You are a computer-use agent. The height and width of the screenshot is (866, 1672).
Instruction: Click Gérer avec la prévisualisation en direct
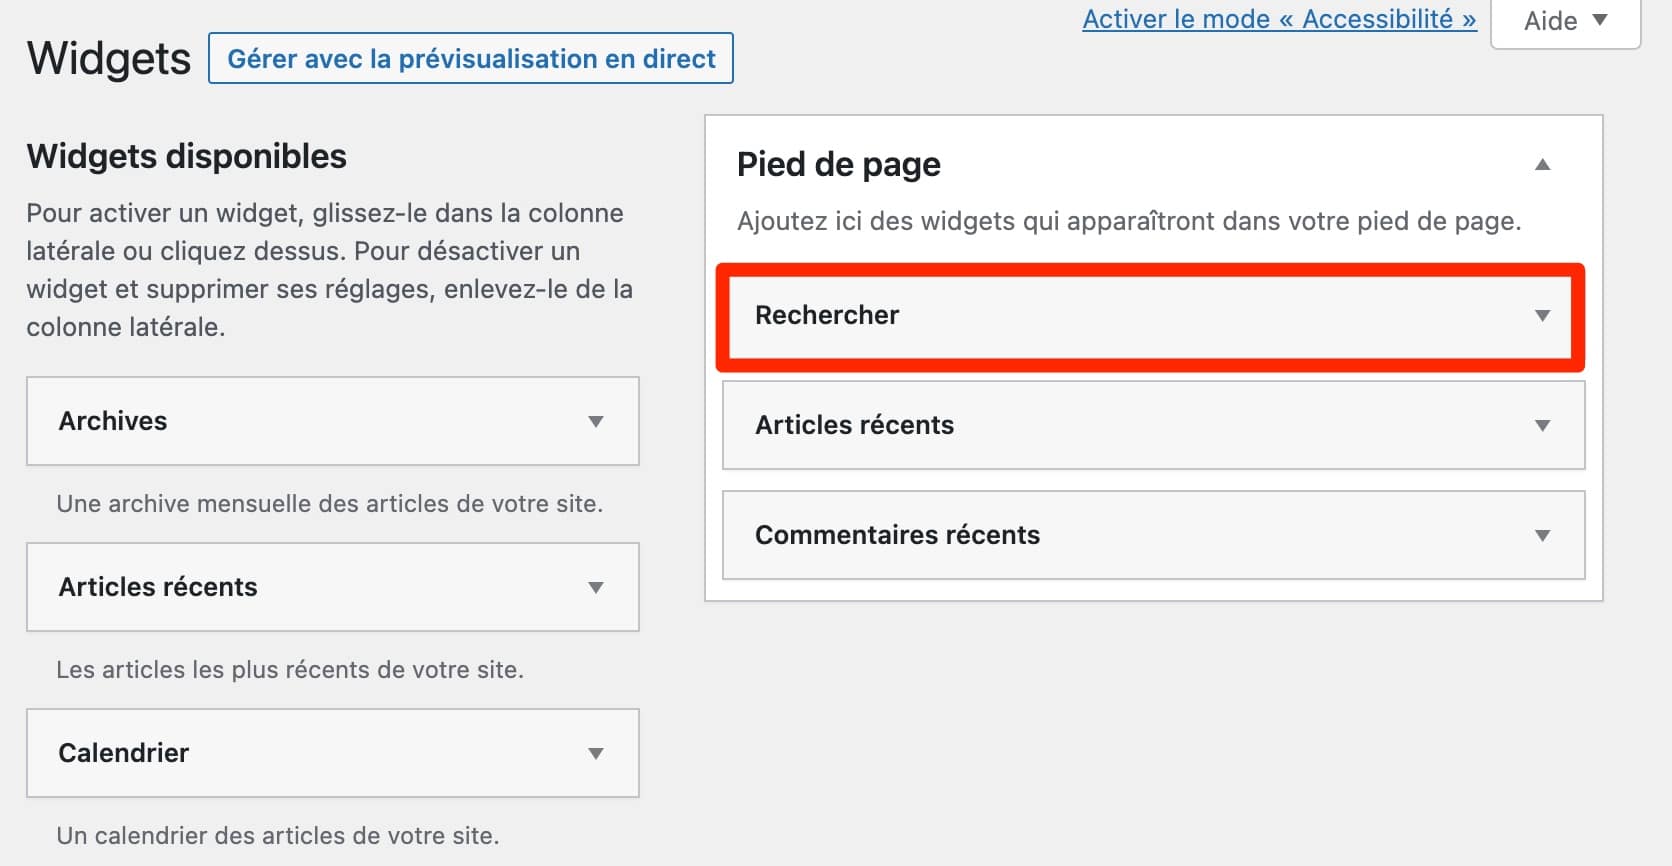tap(470, 58)
